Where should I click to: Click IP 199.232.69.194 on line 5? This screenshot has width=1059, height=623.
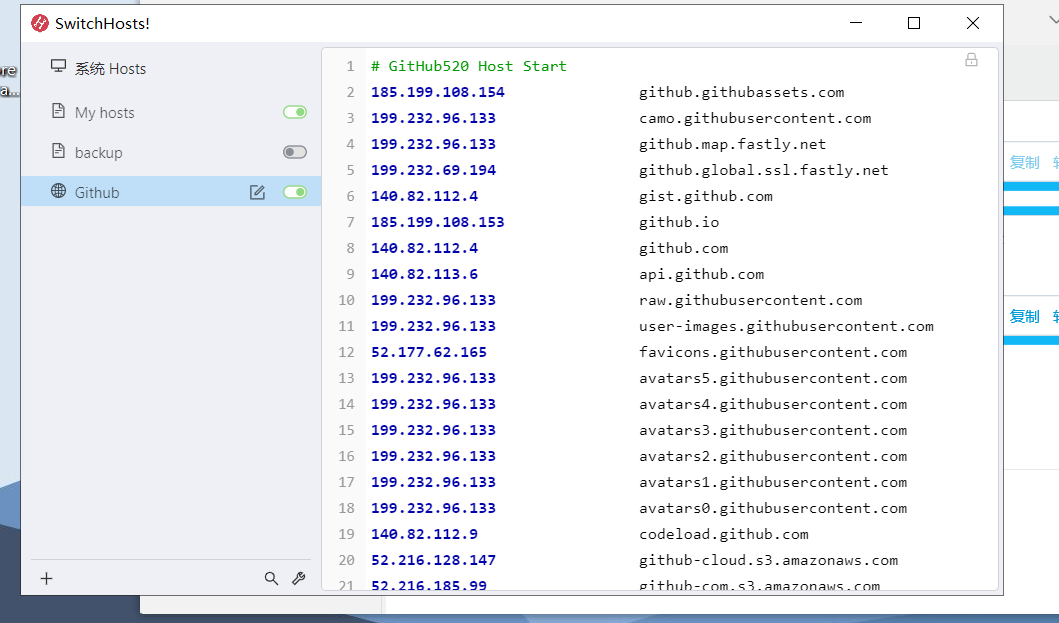click(434, 170)
